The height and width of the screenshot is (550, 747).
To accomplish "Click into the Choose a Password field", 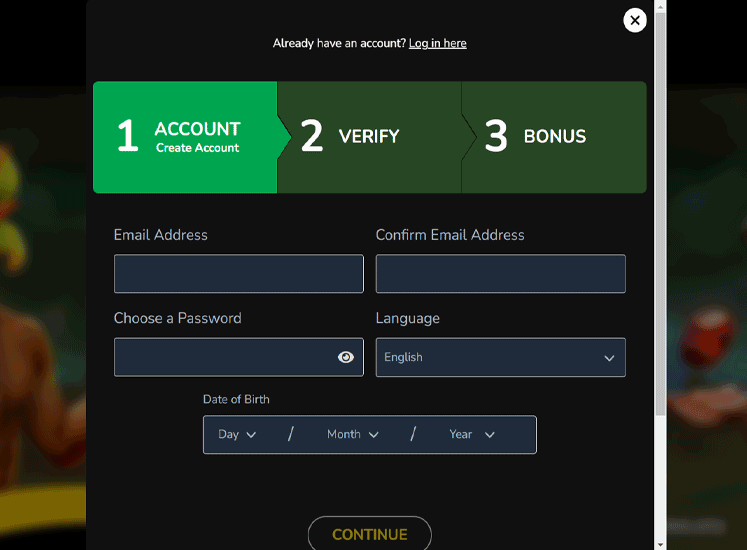I will click(x=223, y=357).
